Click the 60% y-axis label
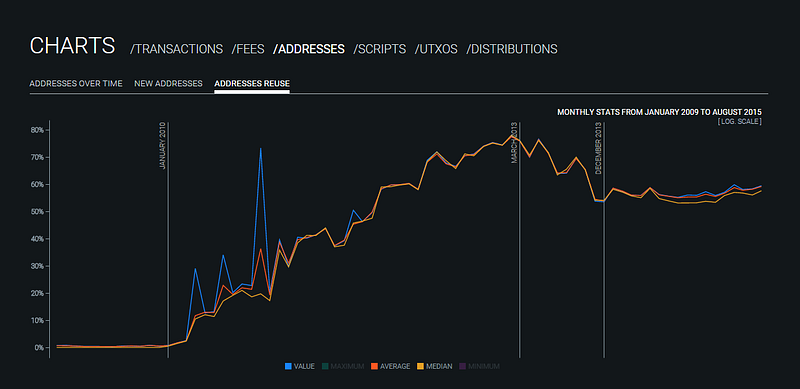800x389 pixels. pos(37,184)
